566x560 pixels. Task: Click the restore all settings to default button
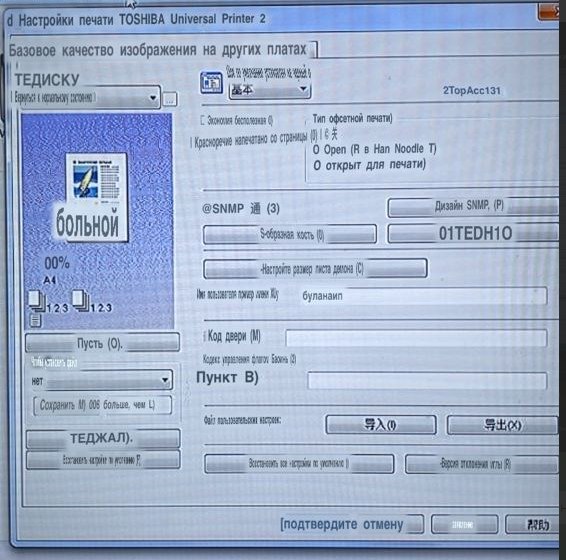(x=299, y=464)
